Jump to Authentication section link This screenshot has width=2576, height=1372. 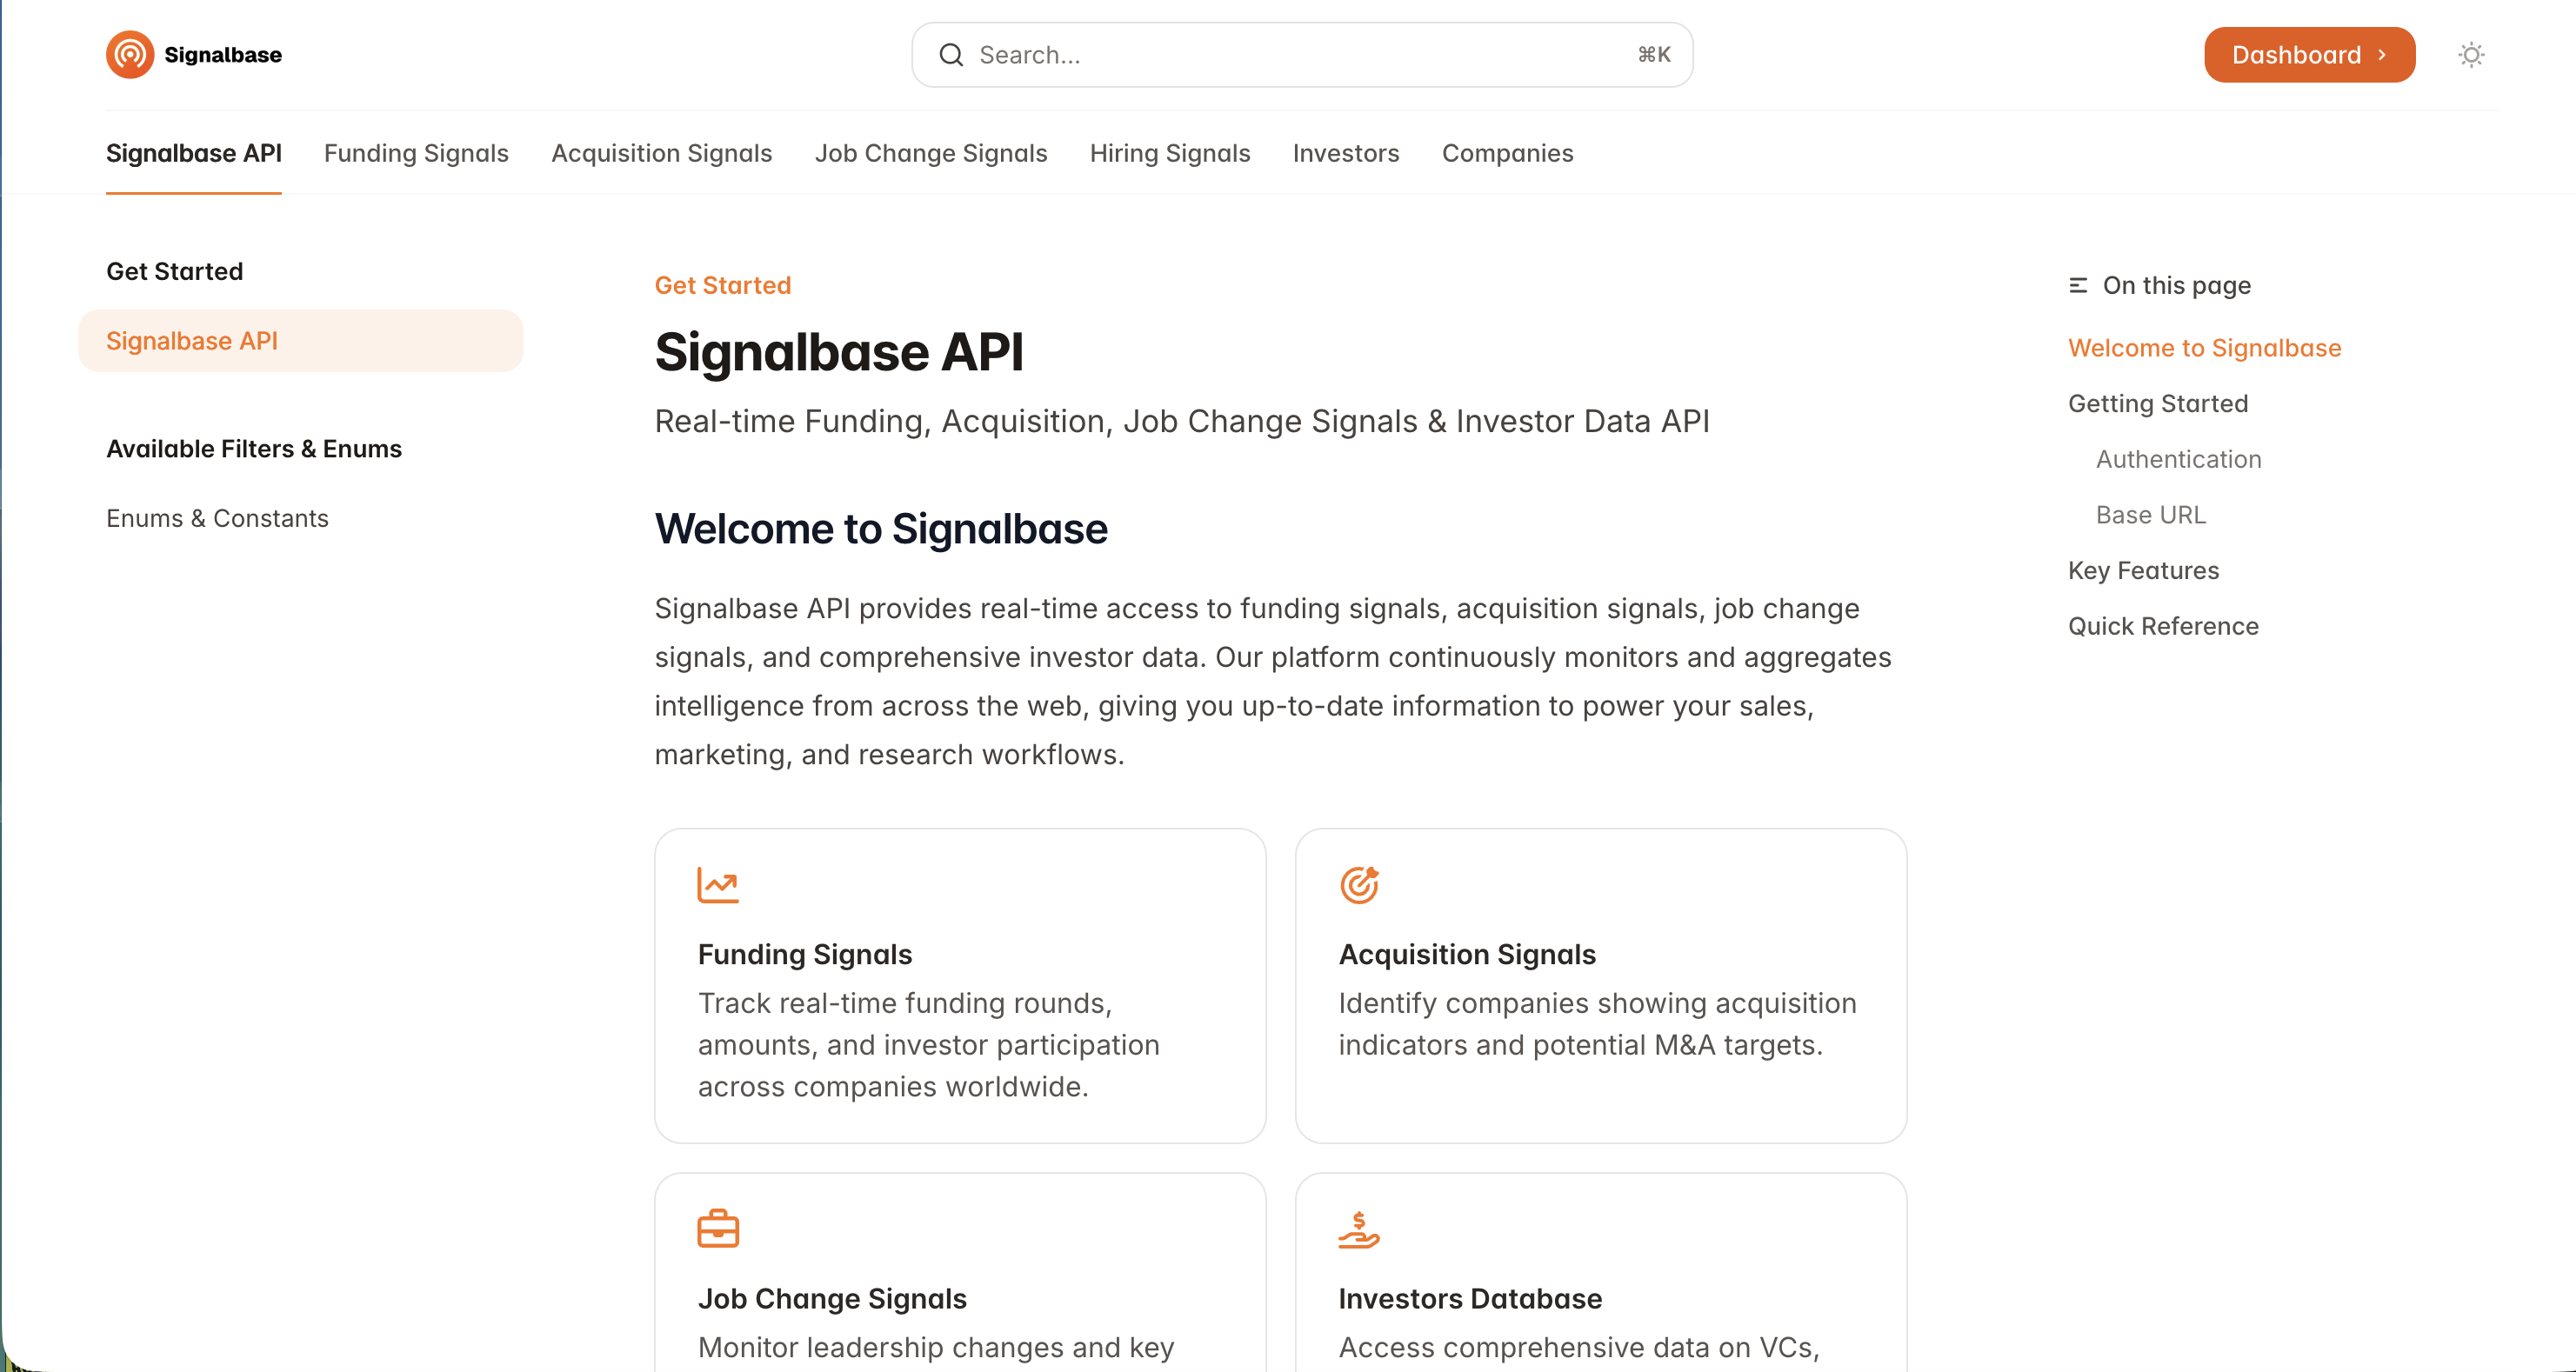click(2178, 459)
